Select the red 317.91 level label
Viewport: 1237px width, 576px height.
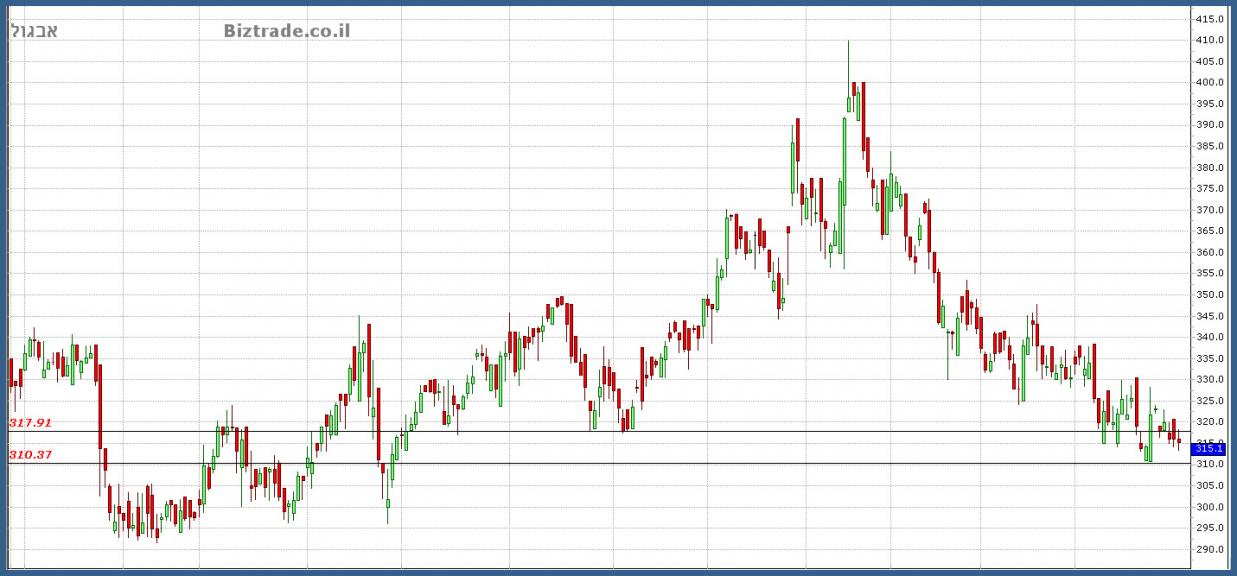30,423
